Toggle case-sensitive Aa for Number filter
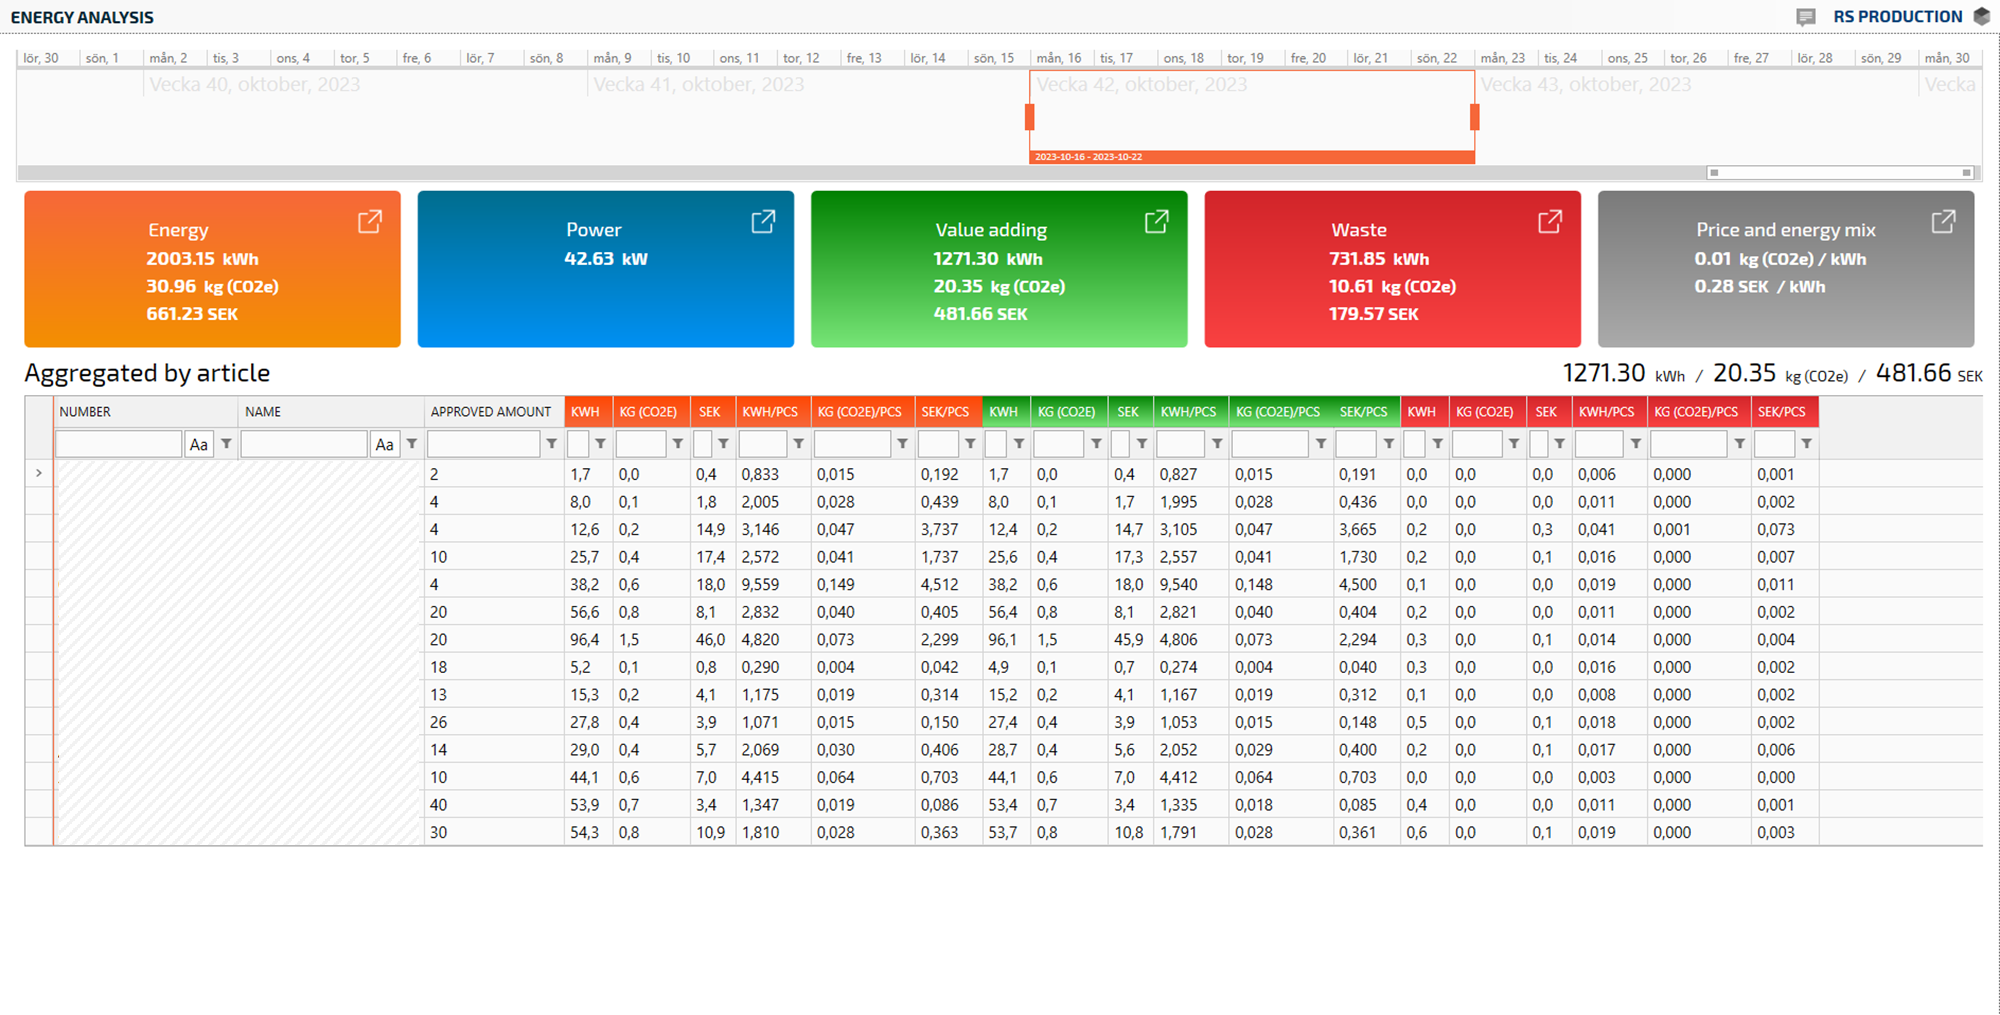2000x1015 pixels. [199, 444]
